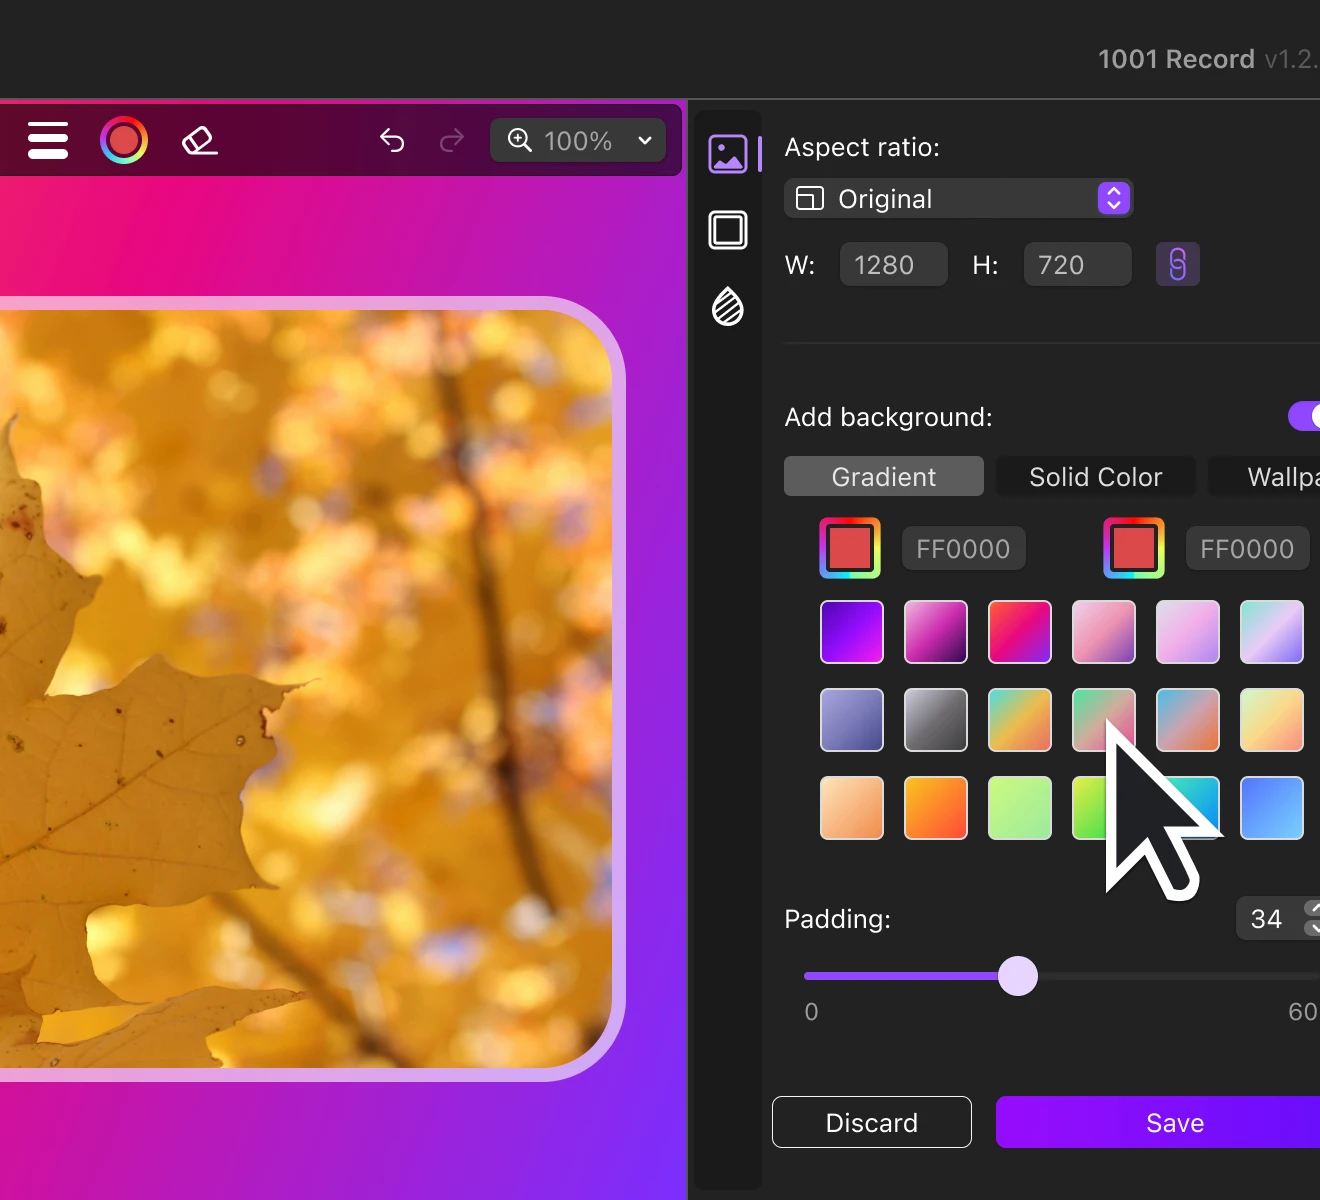This screenshot has height=1200, width=1320.
Task: Toggle the Add background switch off
Action: (x=1307, y=416)
